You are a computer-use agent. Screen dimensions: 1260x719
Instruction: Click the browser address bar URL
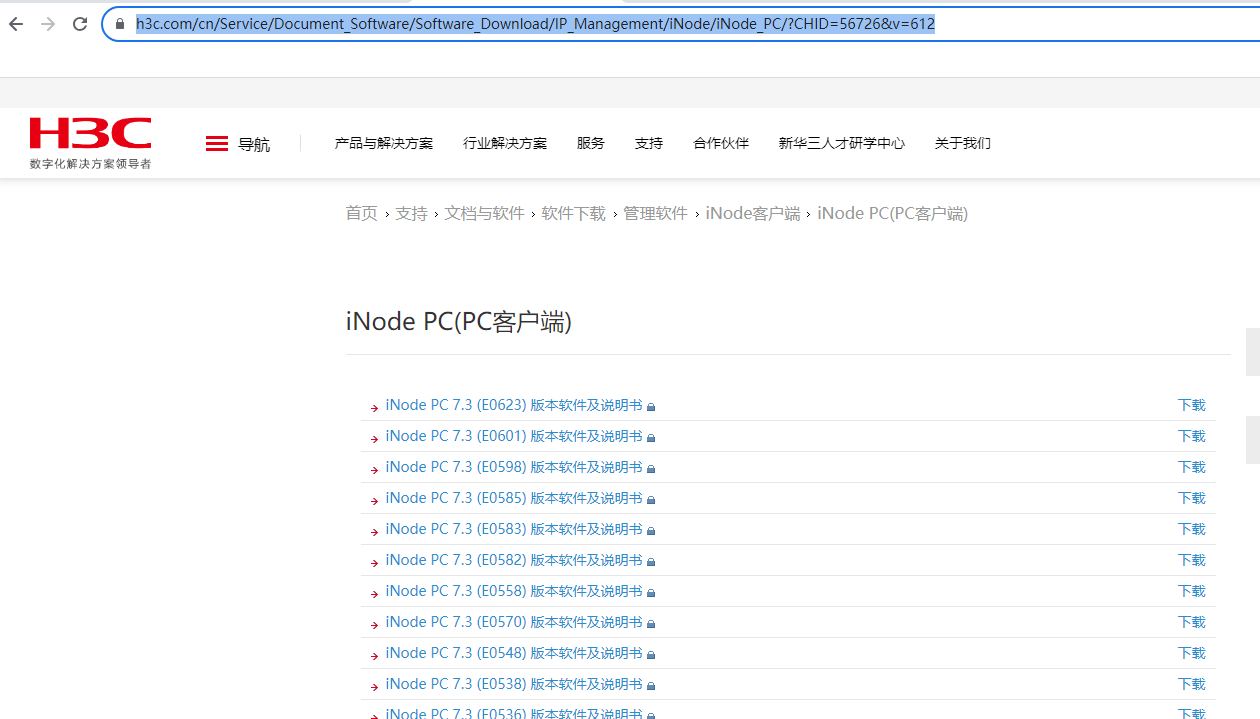click(535, 24)
